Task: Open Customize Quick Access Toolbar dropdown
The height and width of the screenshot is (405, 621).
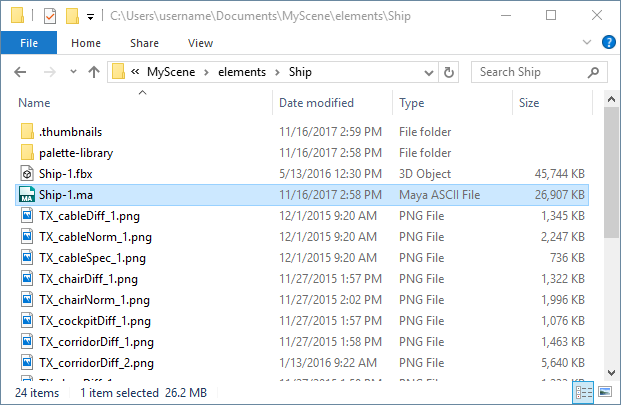Action: (x=91, y=17)
